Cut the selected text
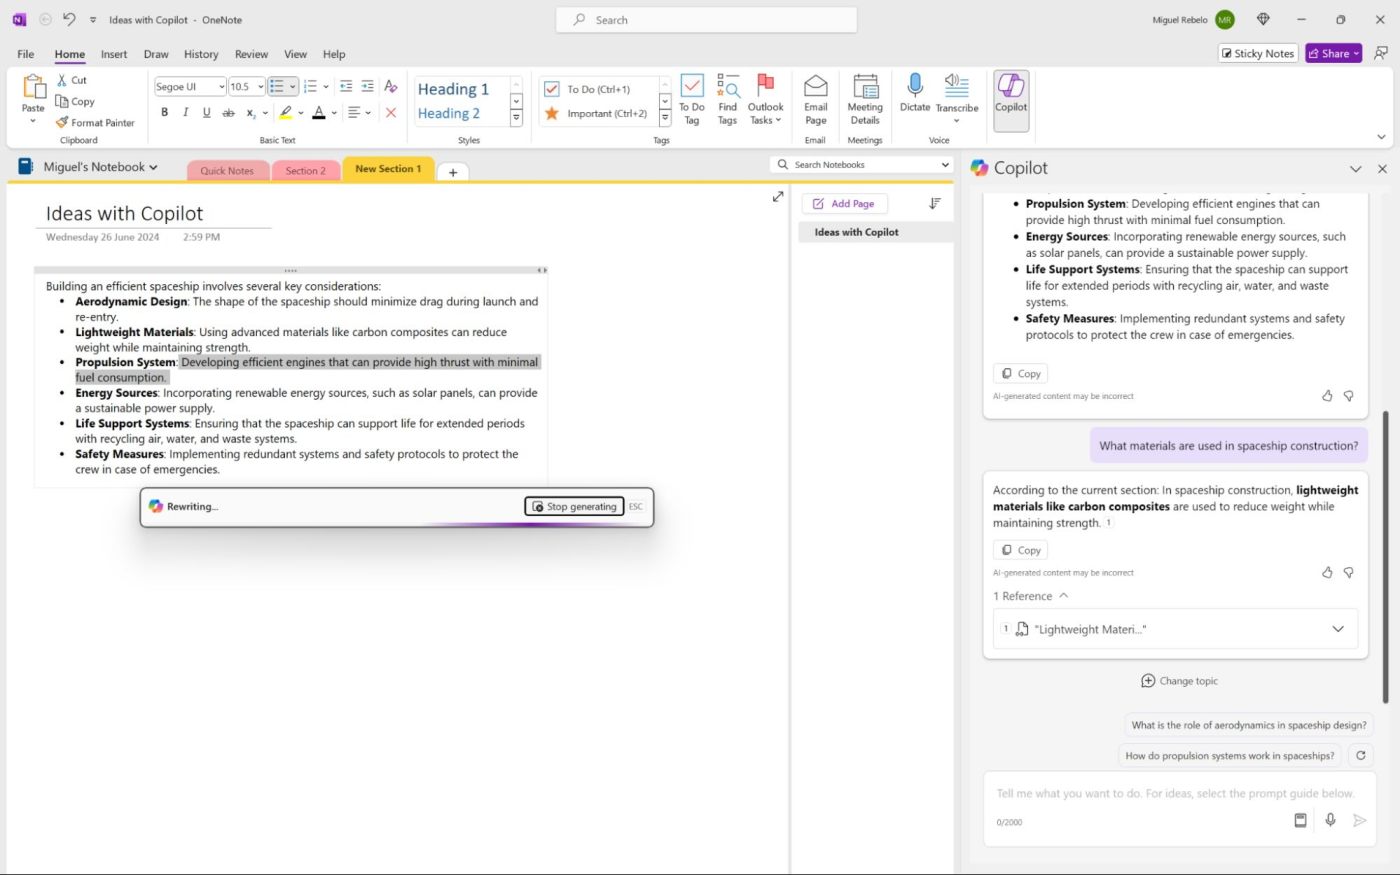 [71, 80]
